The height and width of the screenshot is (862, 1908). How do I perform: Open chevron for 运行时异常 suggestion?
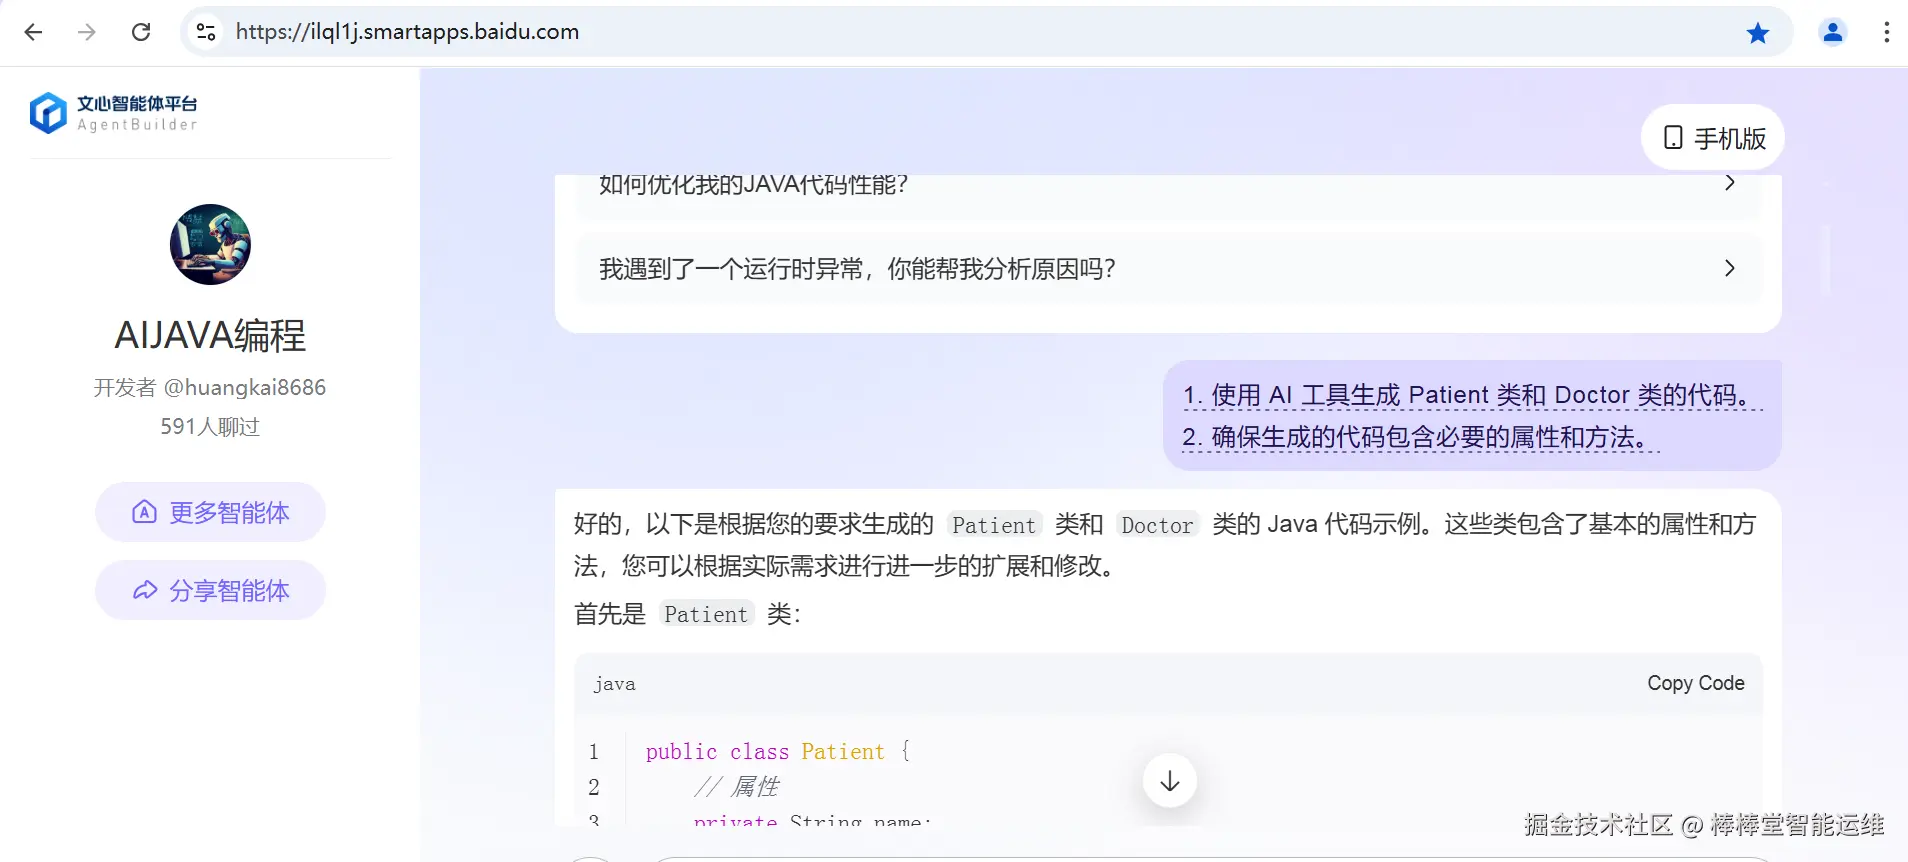pos(1729,268)
